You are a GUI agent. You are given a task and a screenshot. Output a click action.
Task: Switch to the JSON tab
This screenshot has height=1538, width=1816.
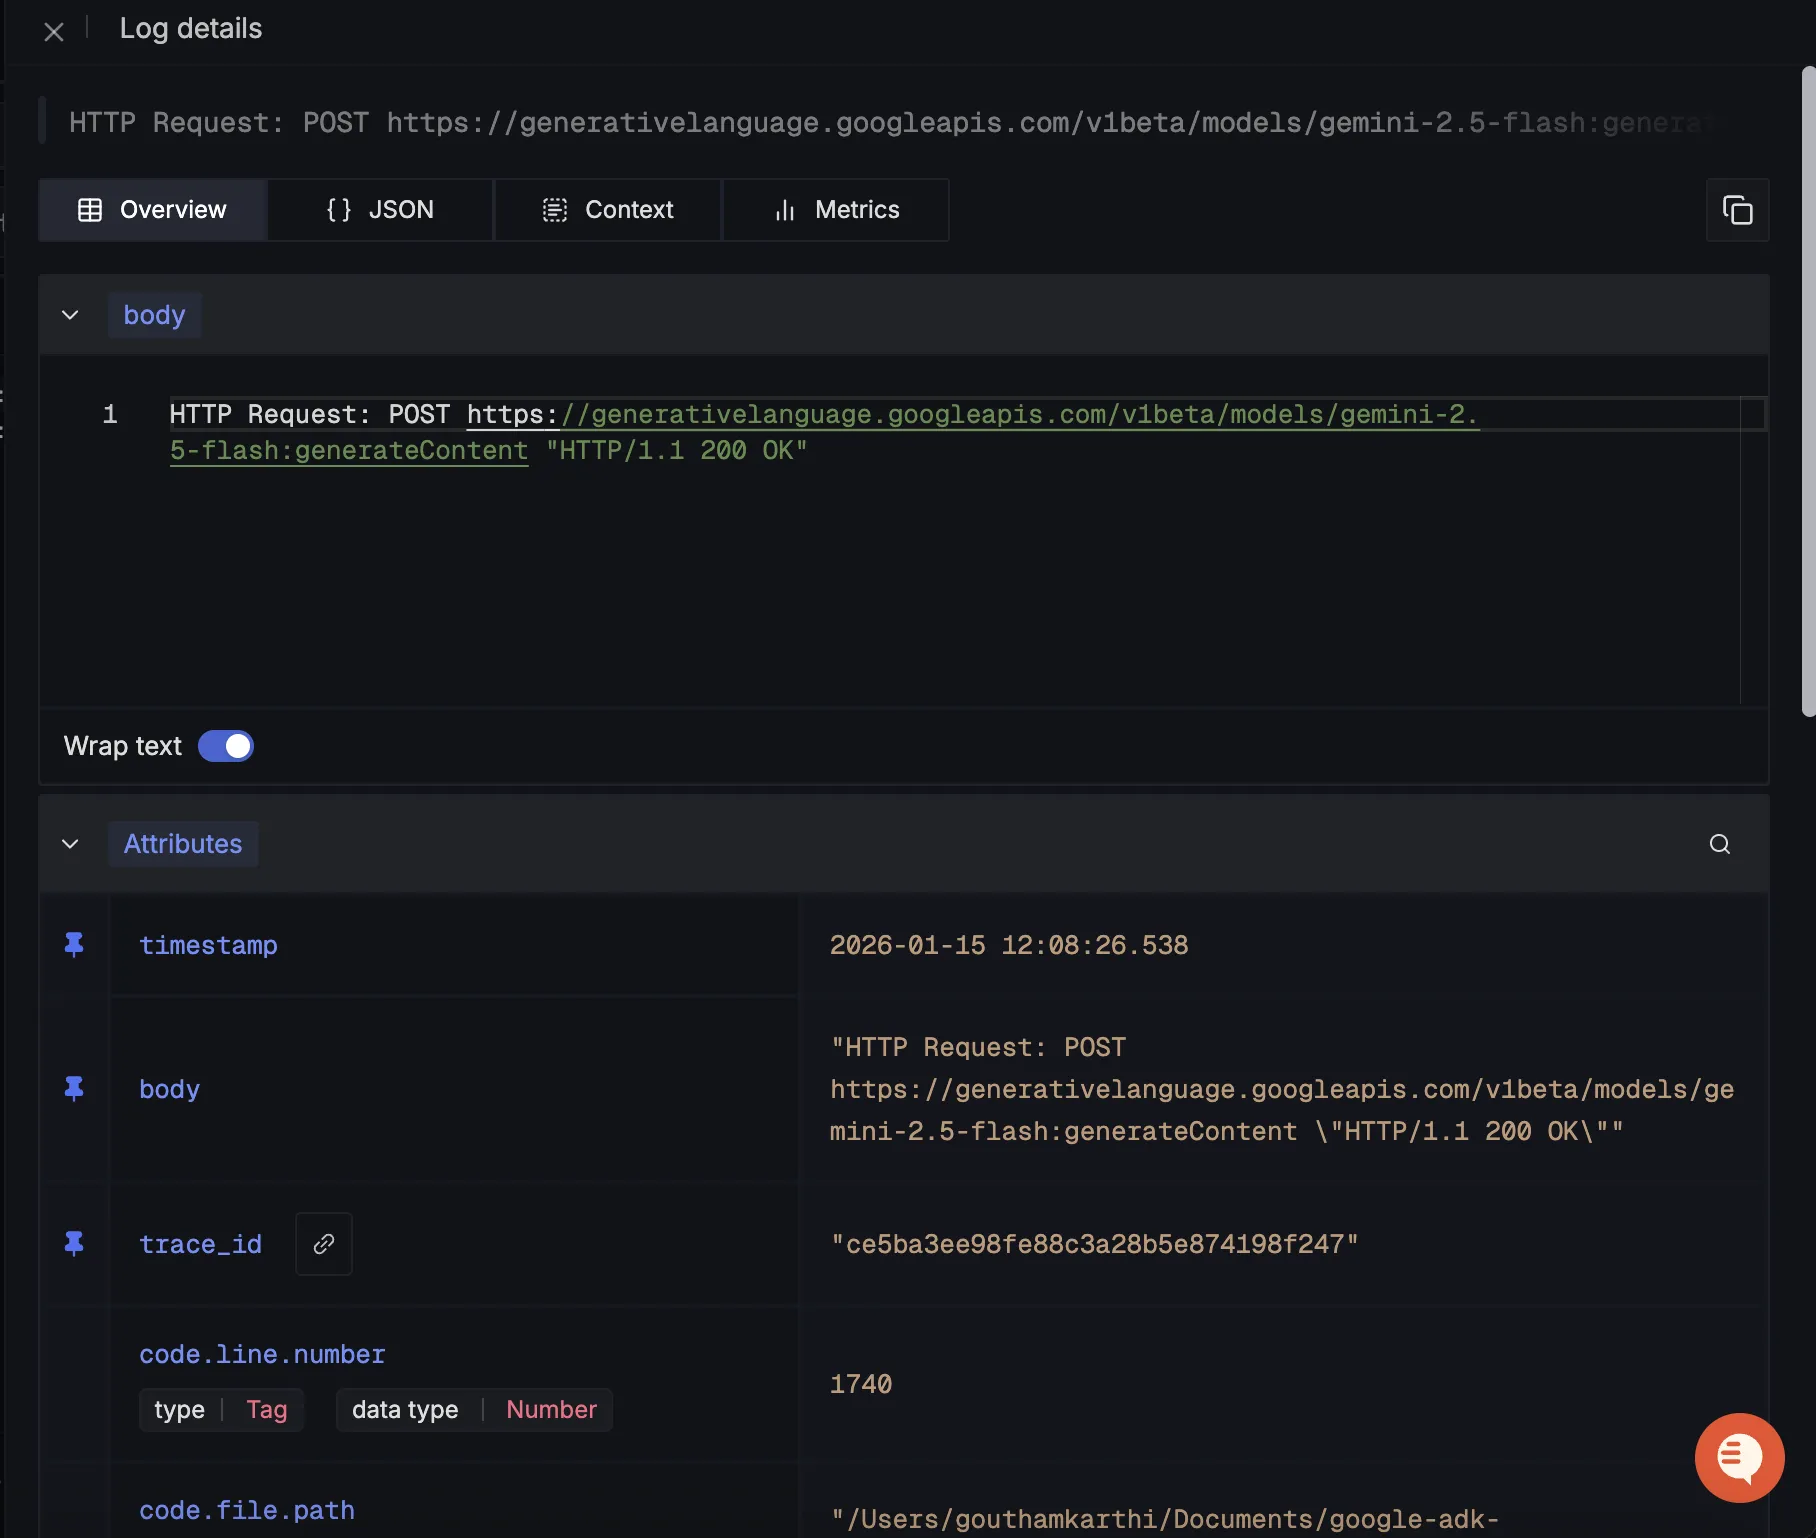[x=380, y=210]
